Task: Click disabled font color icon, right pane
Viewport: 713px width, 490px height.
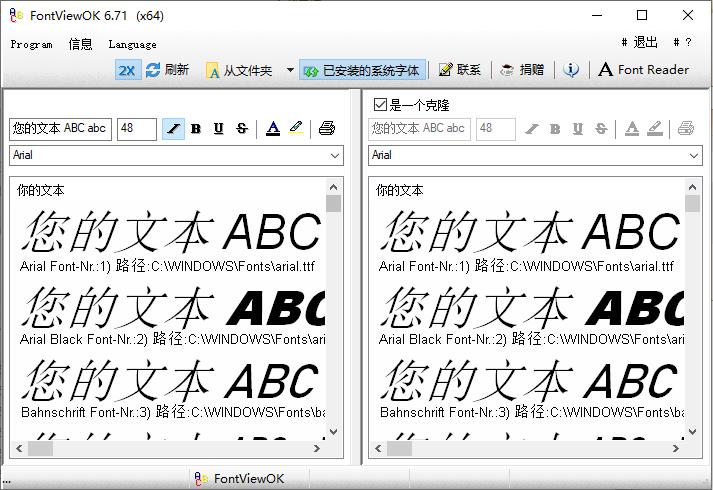Action: click(632, 129)
